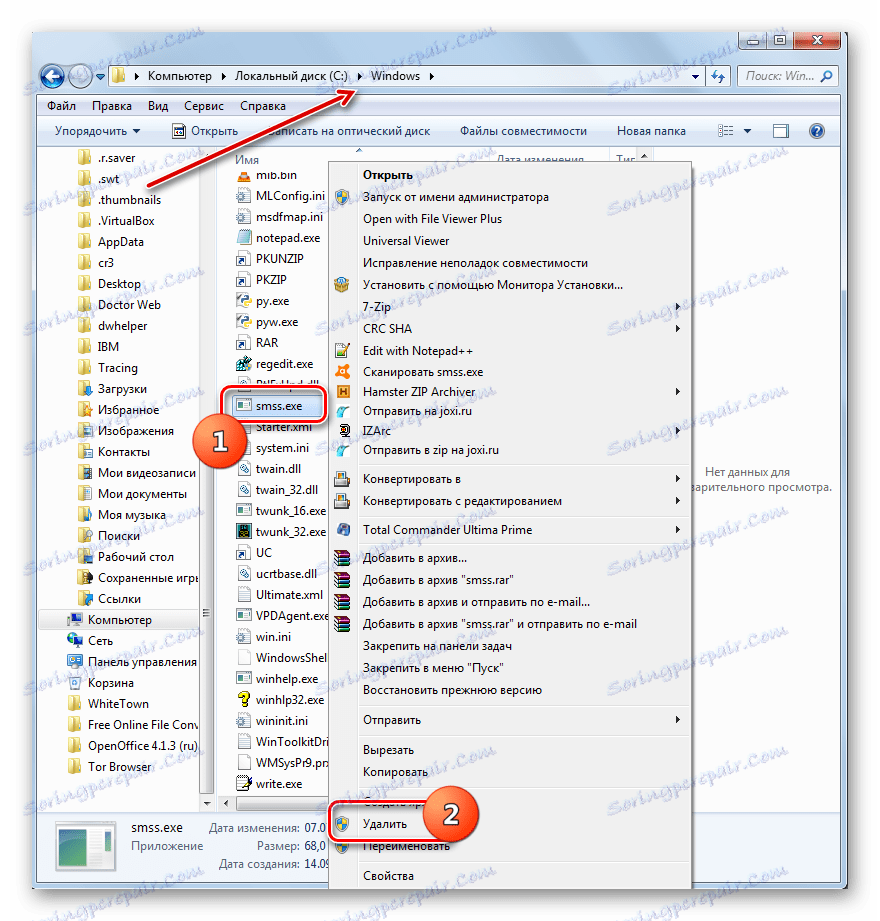The image size is (880, 921).
Task: Click Локальный диск (C:) in breadcrumb
Action: [x=291, y=76]
